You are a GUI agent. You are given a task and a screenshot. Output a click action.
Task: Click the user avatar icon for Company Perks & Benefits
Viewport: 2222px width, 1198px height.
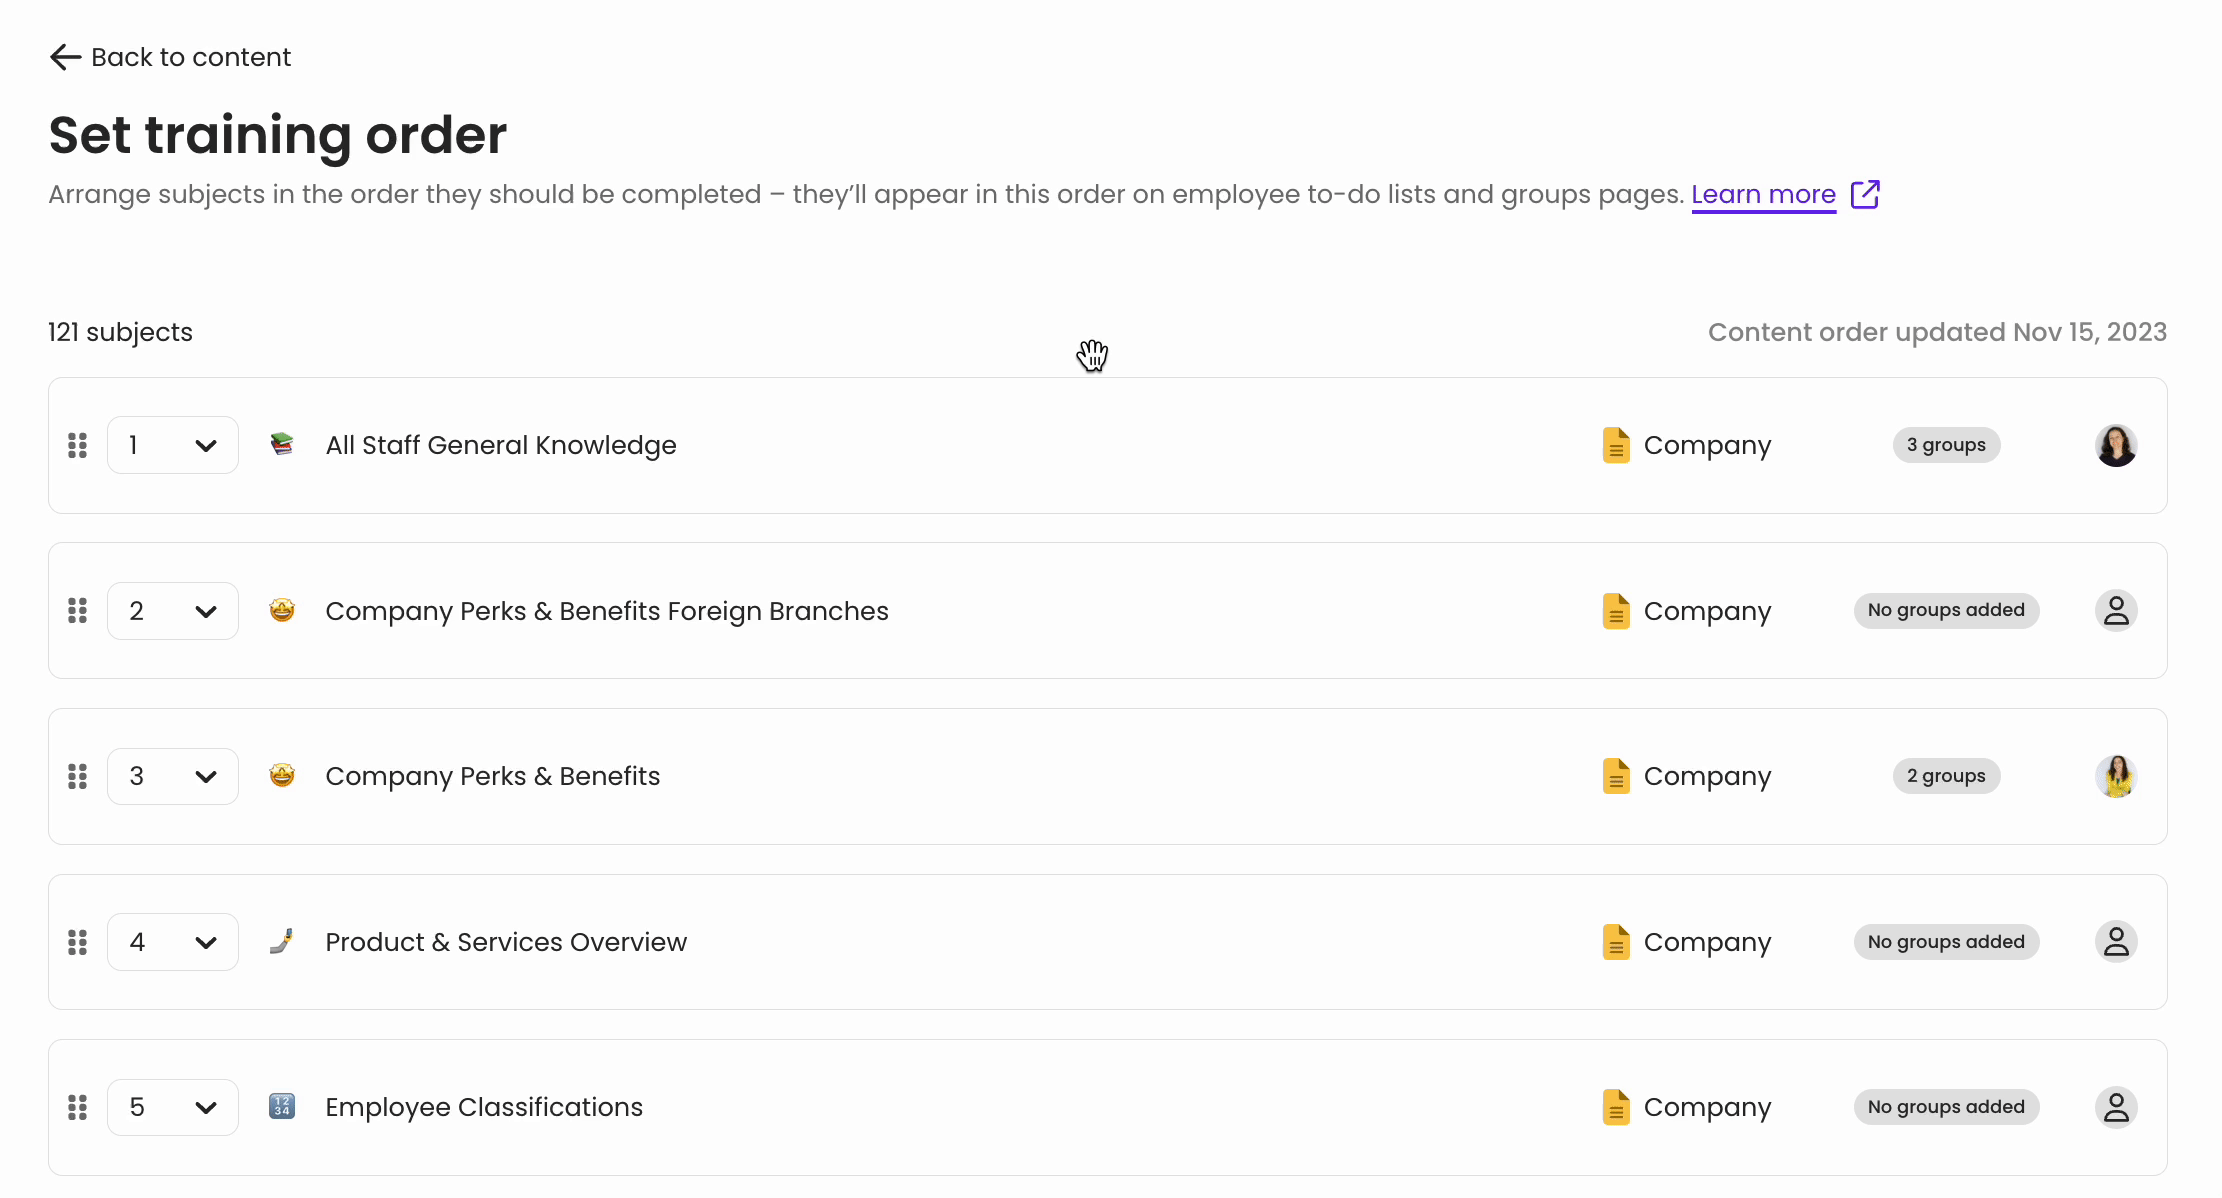pos(2116,775)
